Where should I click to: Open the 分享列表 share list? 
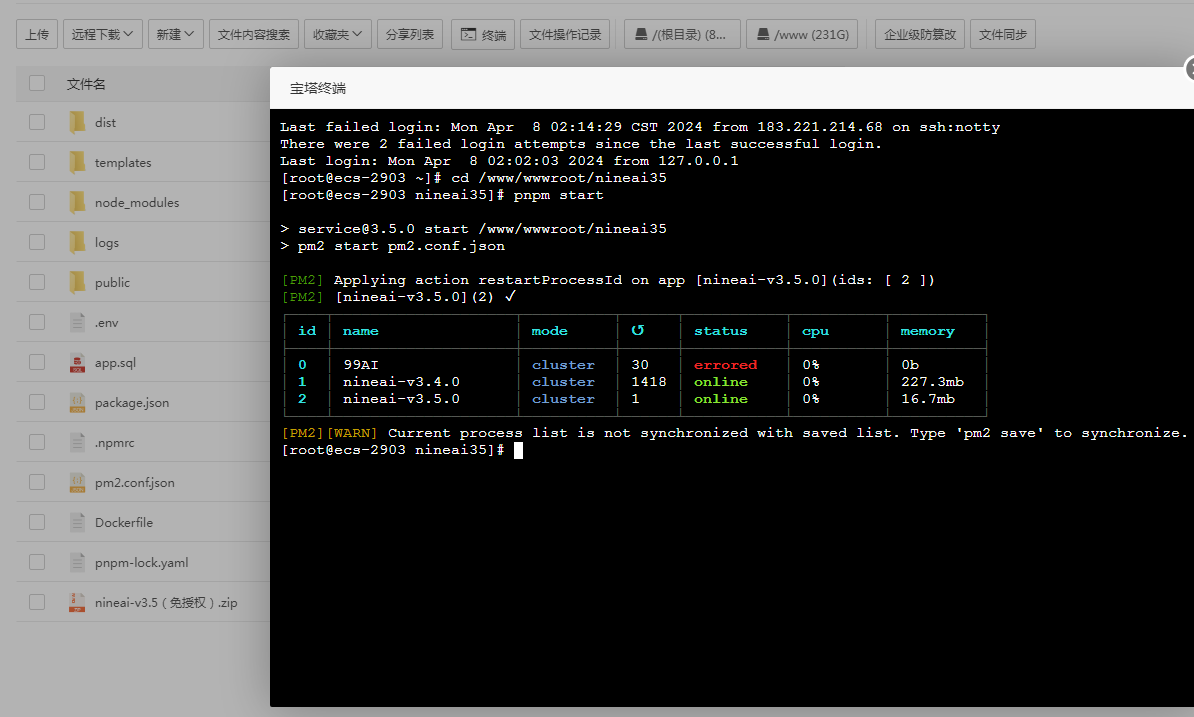pos(410,34)
